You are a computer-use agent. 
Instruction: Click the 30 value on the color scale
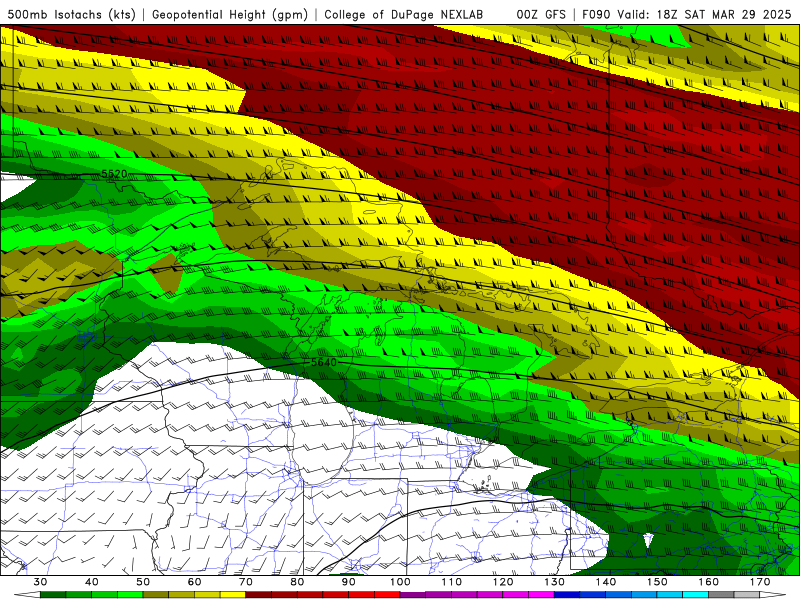[x=40, y=582]
